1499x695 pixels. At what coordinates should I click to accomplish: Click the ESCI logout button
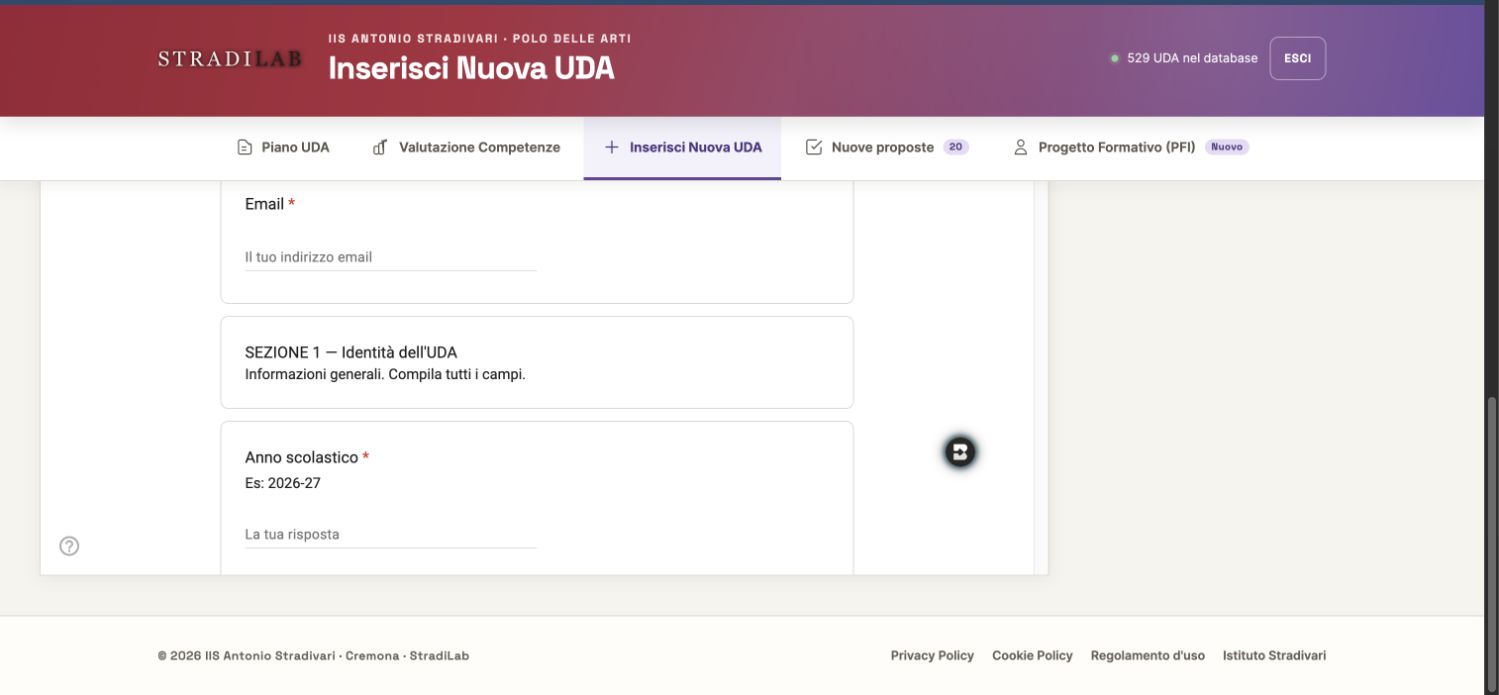pyautogui.click(x=1298, y=58)
